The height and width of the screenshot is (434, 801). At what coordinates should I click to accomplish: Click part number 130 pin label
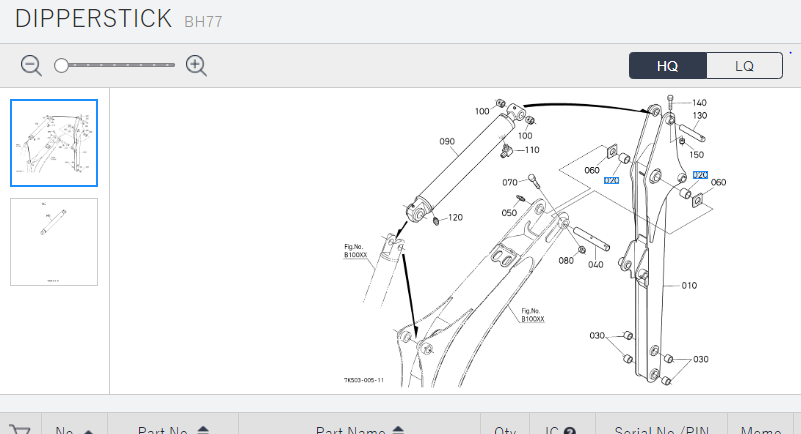[x=700, y=116]
